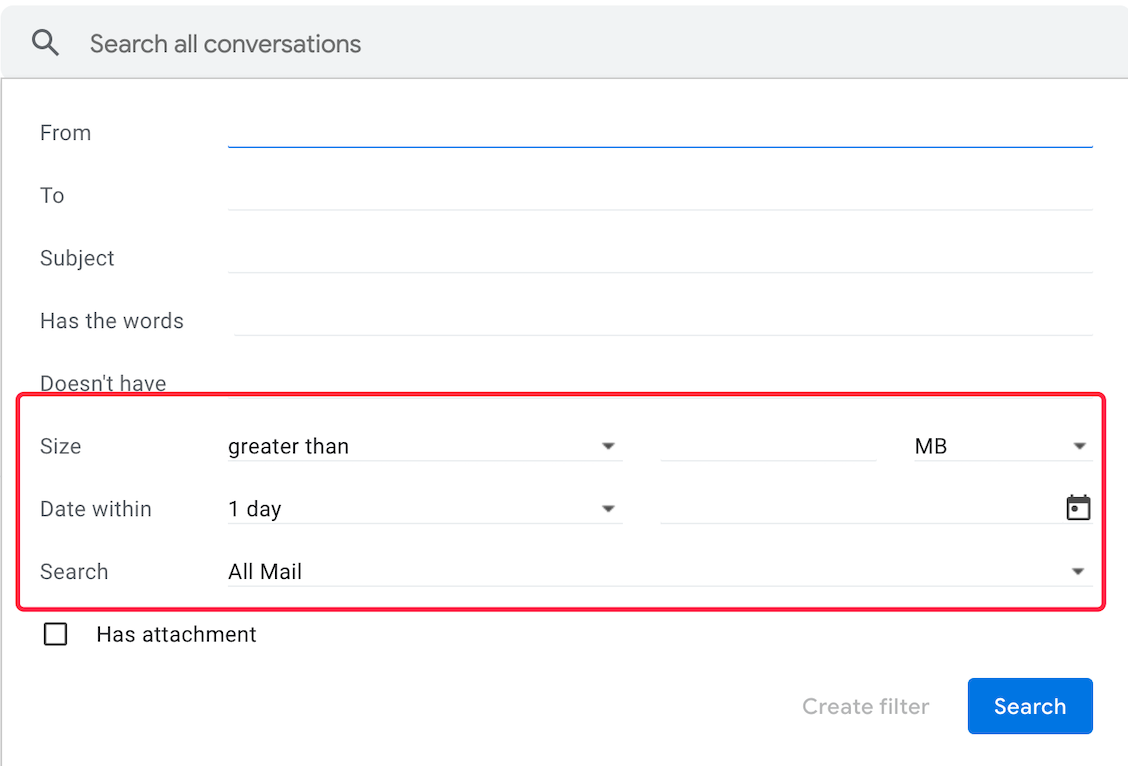Click into the Subject input field

660,257
